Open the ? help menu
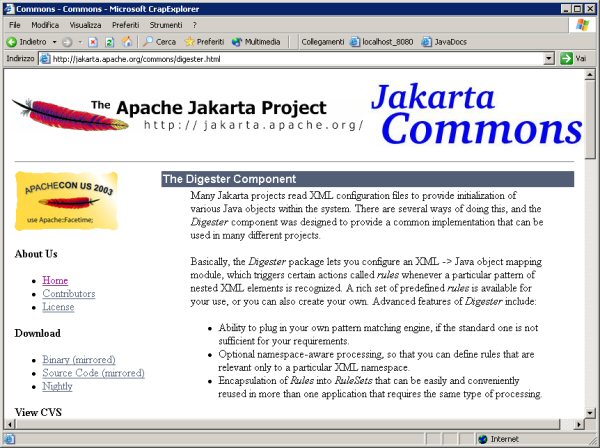Image resolution: width=600 pixels, height=448 pixels. 195,25
